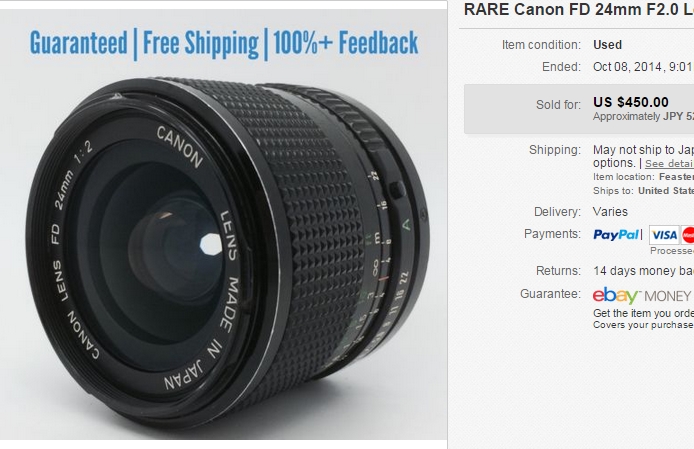Click 'Free Shipping' in the image banner
The height and width of the screenshot is (449, 694).
(200, 43)
